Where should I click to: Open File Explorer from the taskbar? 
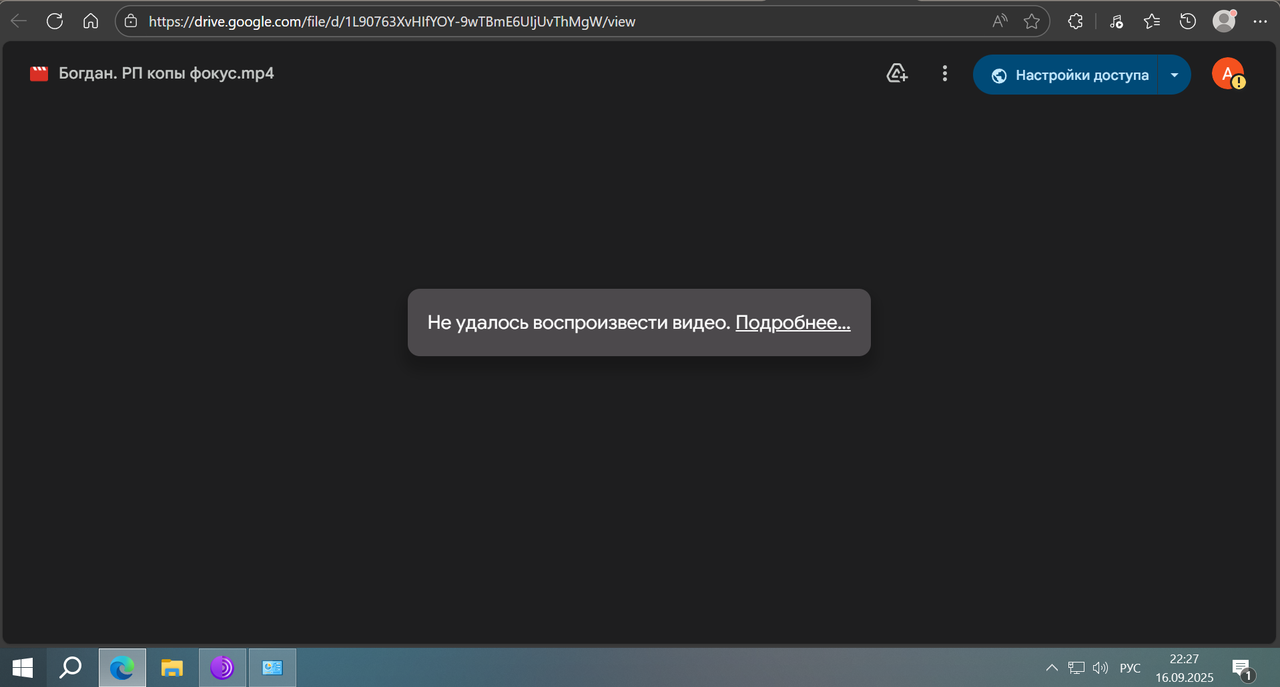point(172,667)
